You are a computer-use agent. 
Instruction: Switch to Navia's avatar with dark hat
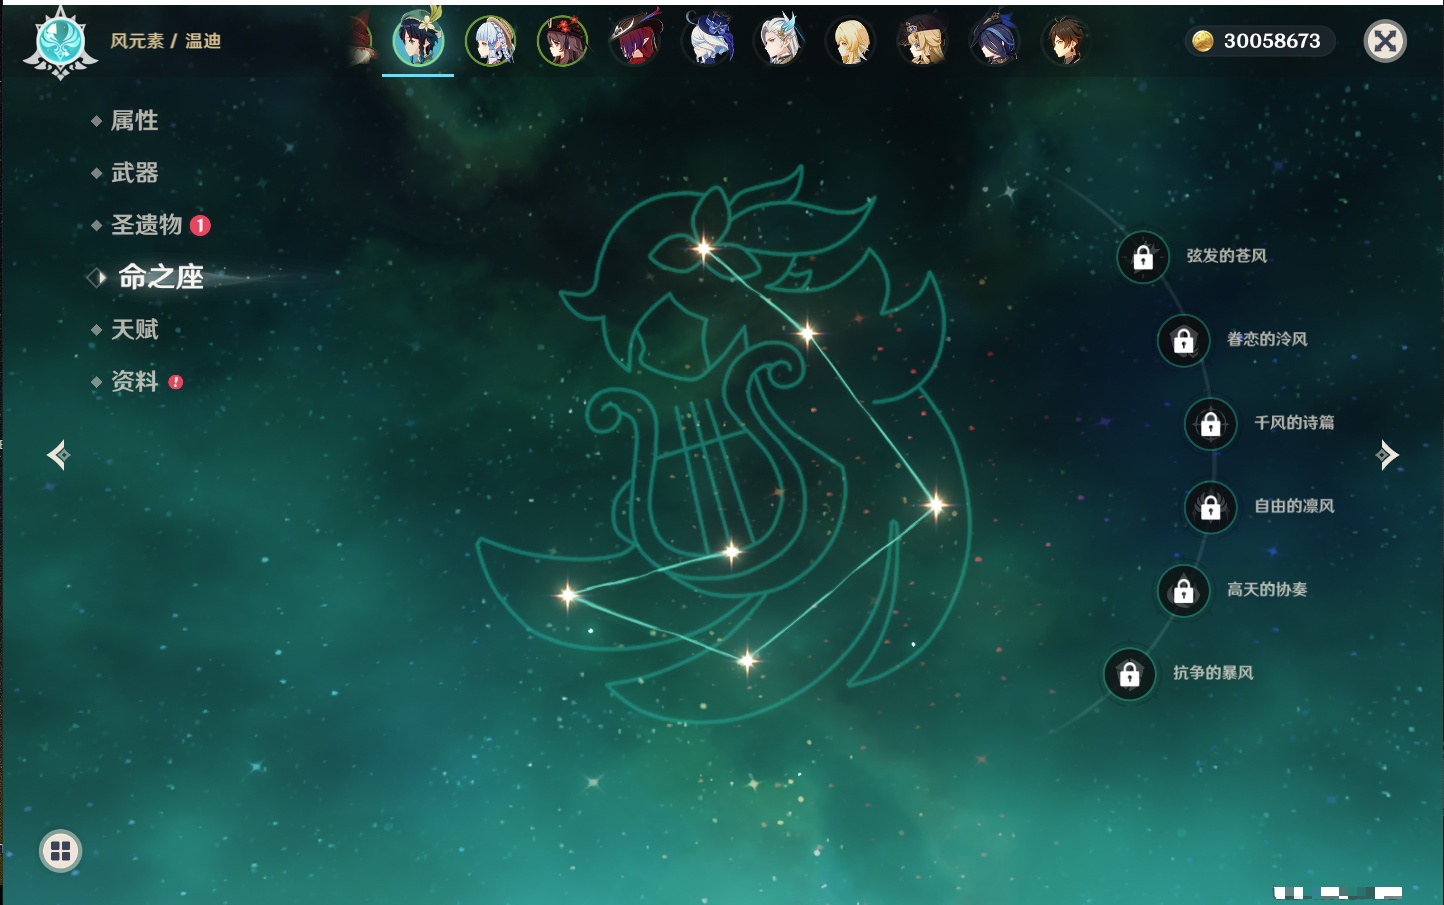tap(923, 41)
